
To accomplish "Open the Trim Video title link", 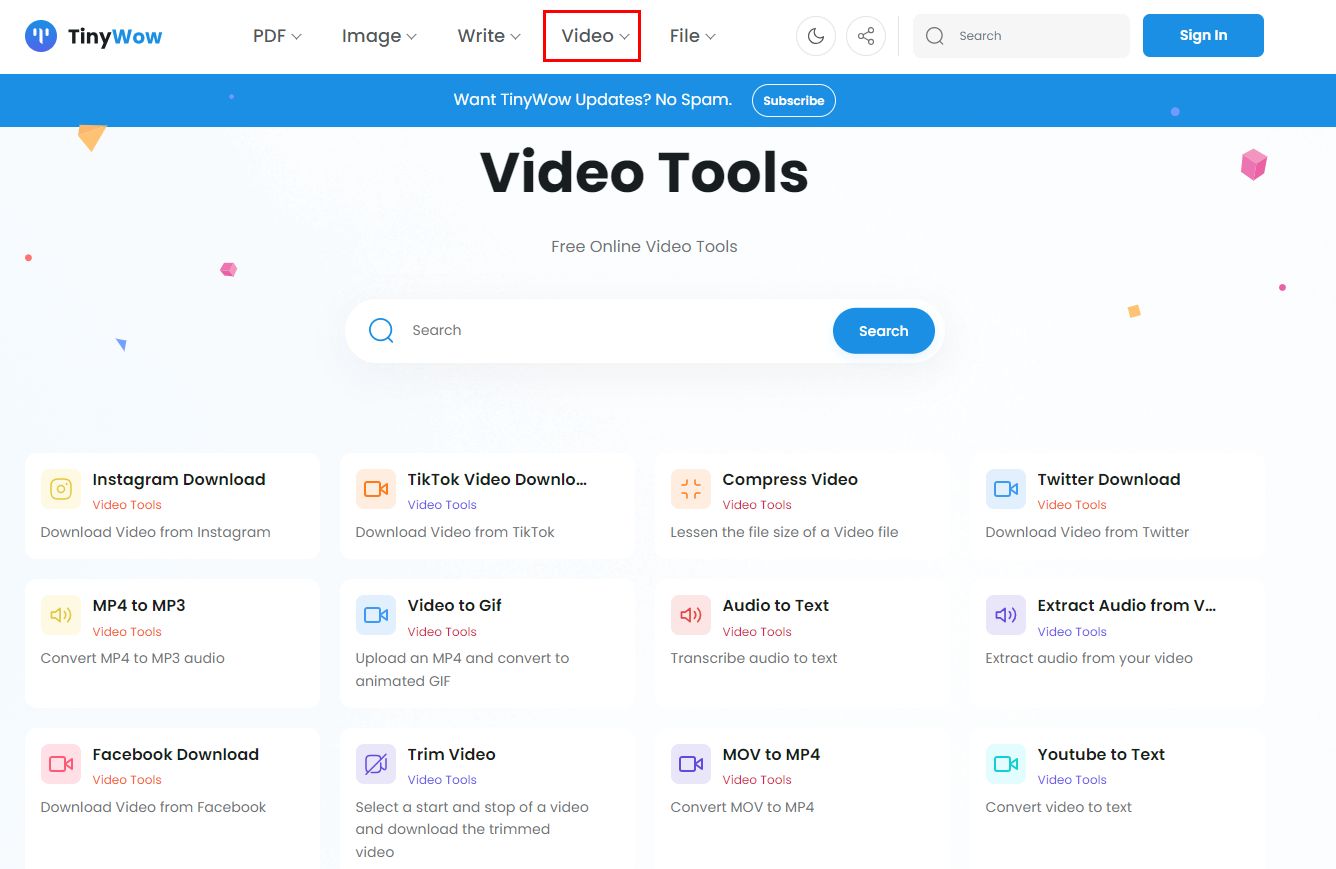I will tap(452, 754).
